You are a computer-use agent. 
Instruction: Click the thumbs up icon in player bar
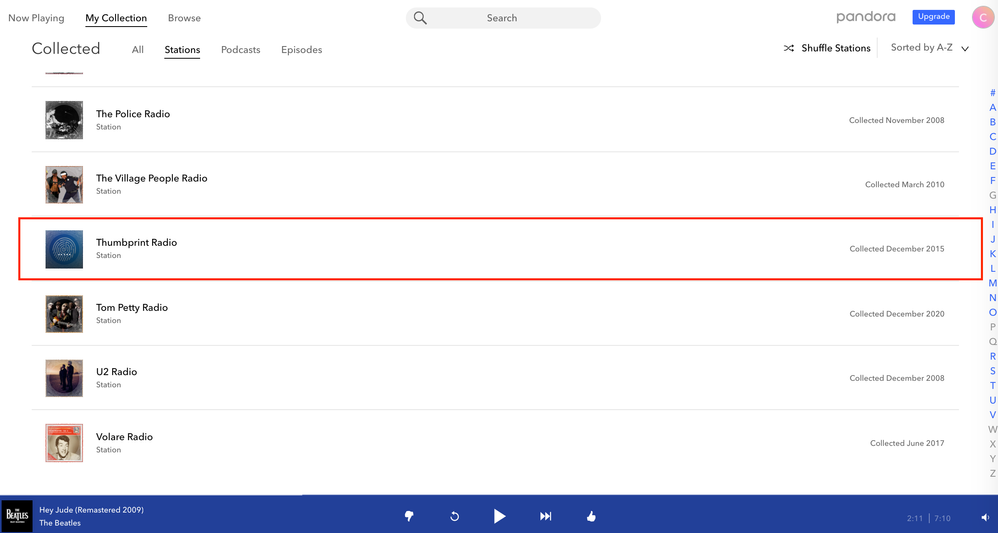(x=591, y=516)
